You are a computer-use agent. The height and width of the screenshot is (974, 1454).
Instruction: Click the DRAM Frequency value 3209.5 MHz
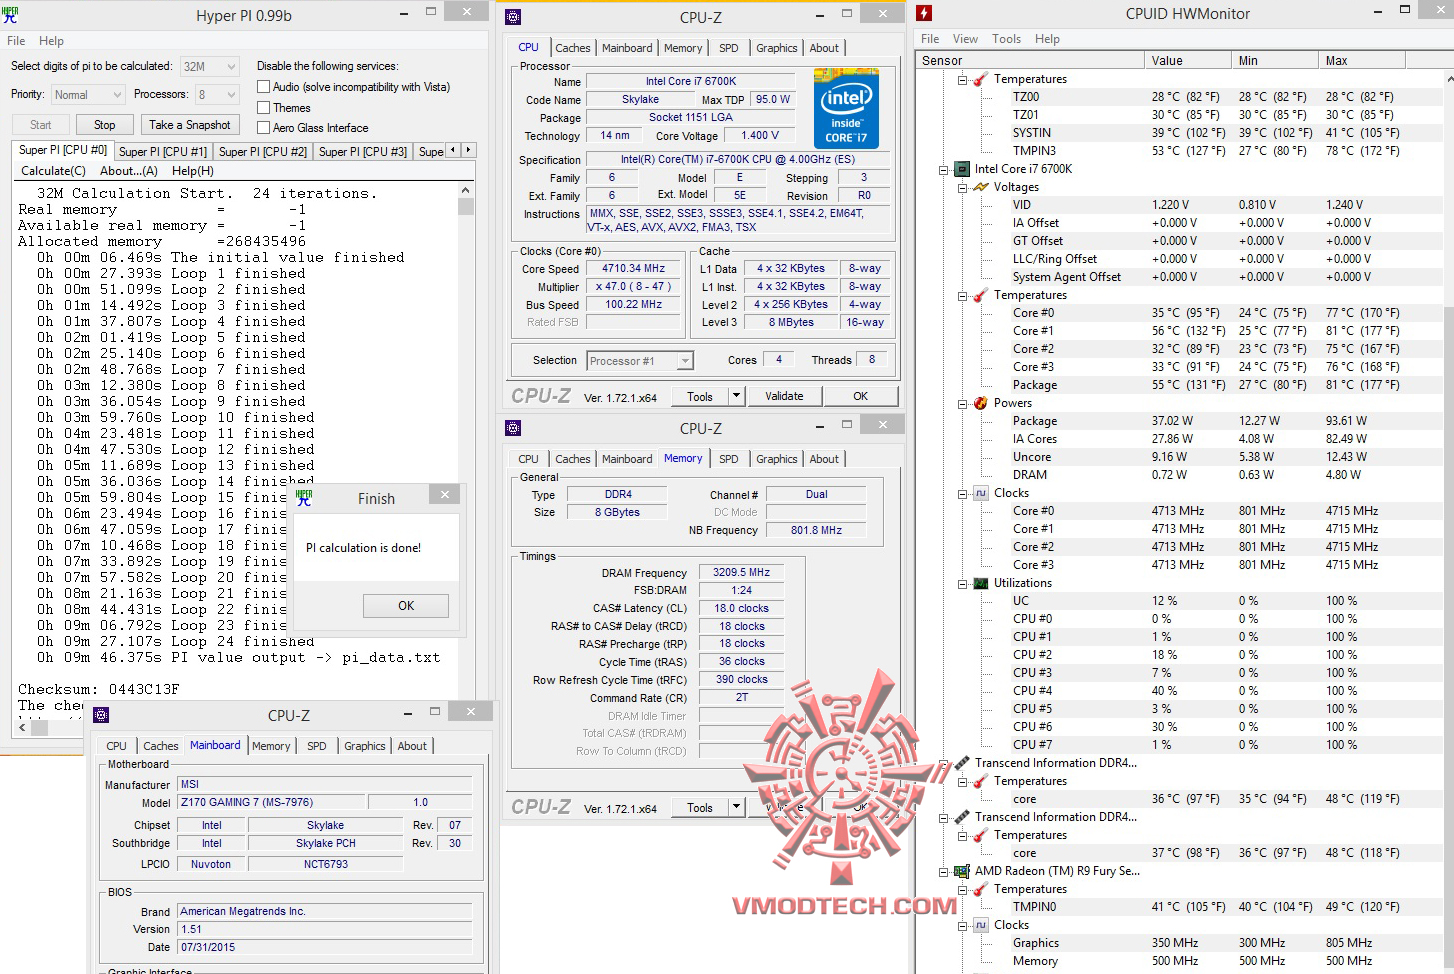(741, 573)
